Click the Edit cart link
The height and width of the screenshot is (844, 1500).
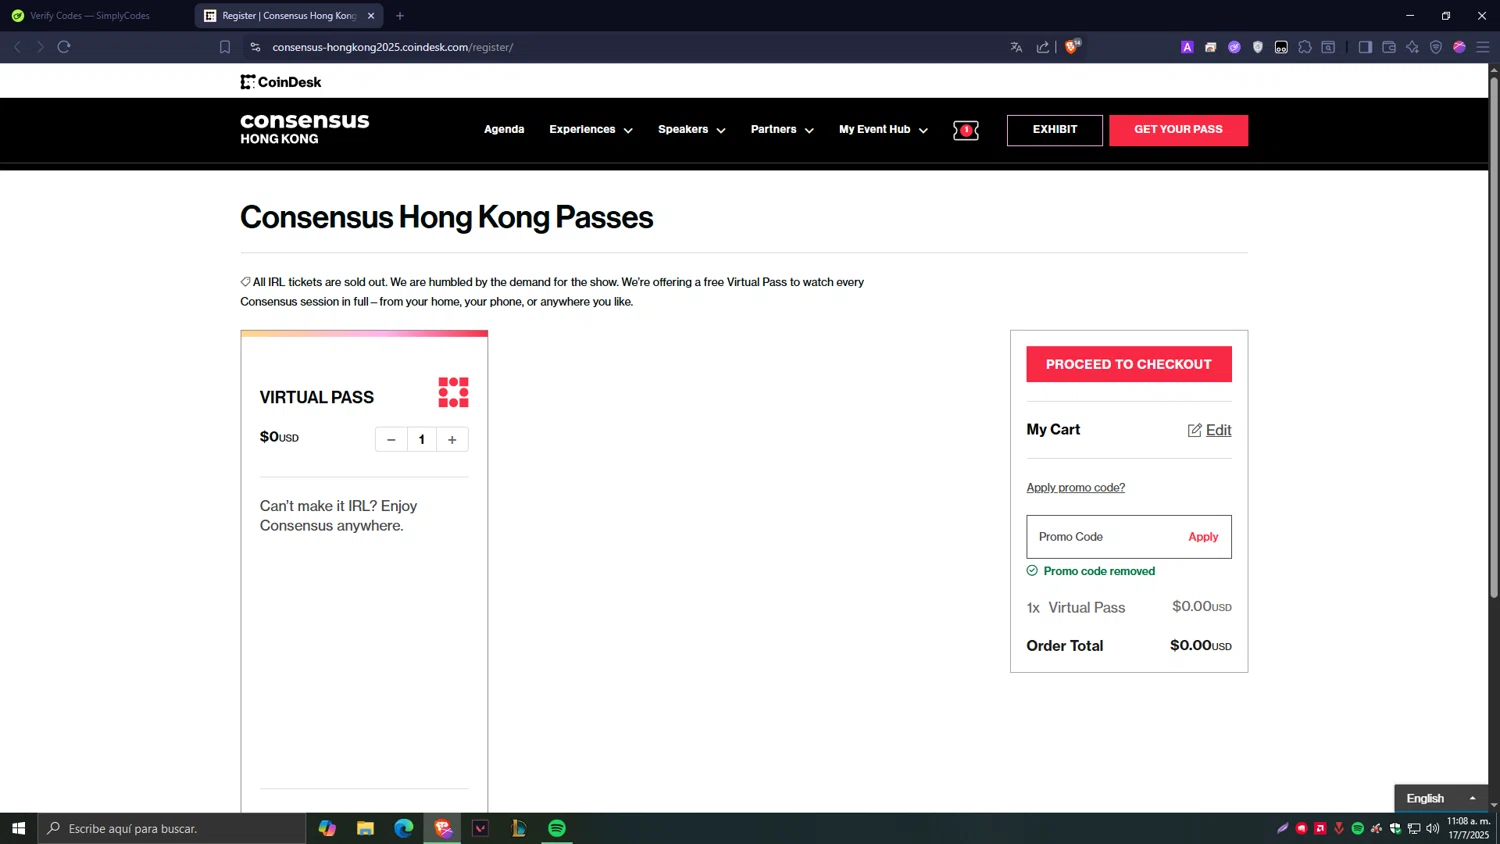click(1218, 430)
